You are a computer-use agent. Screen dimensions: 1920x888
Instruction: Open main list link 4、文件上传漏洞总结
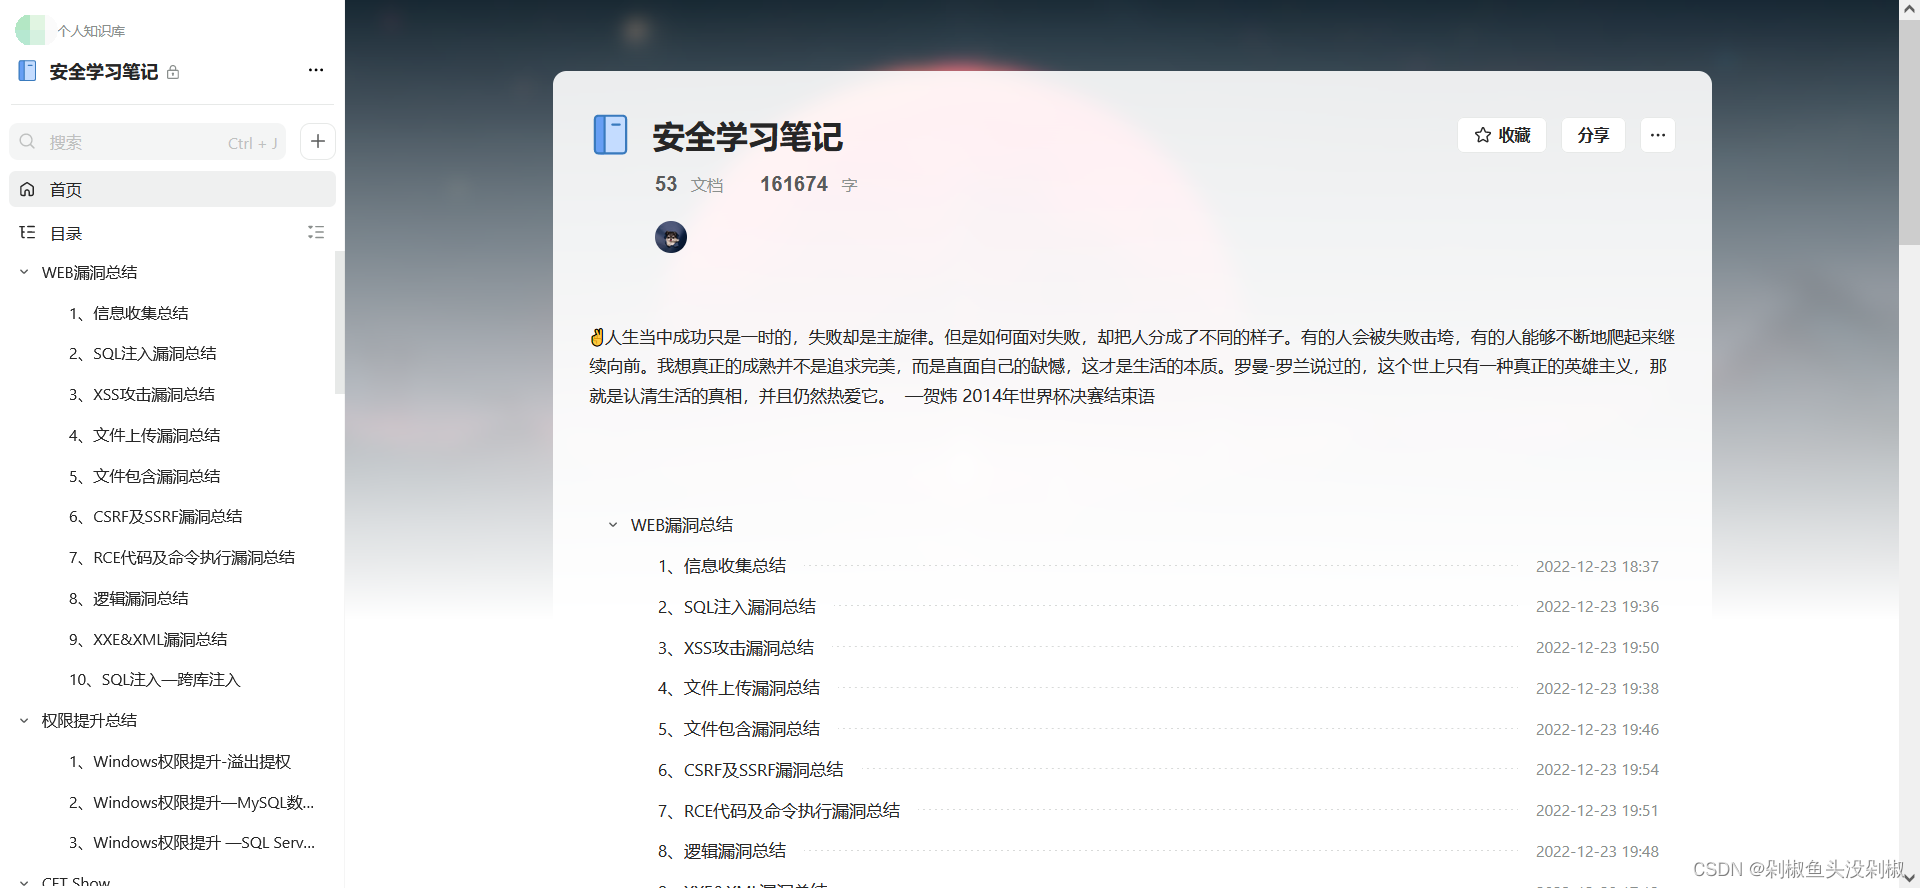(x=739, y=688)
